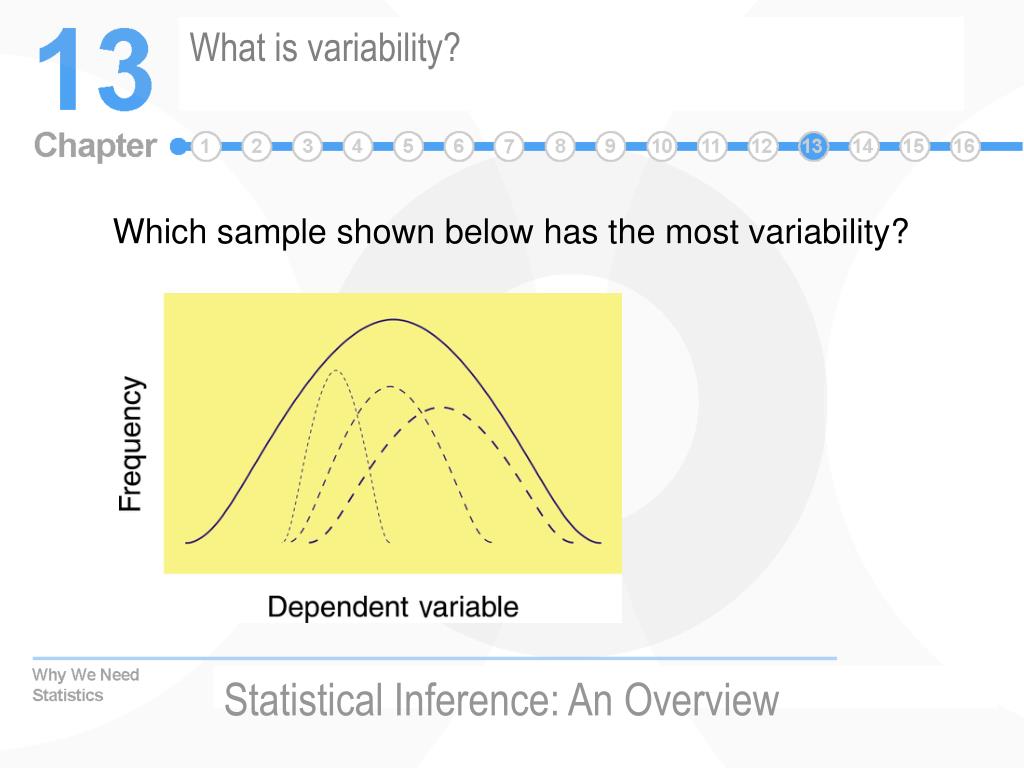Select chapter 2 circle in timeline

[257, 146]
